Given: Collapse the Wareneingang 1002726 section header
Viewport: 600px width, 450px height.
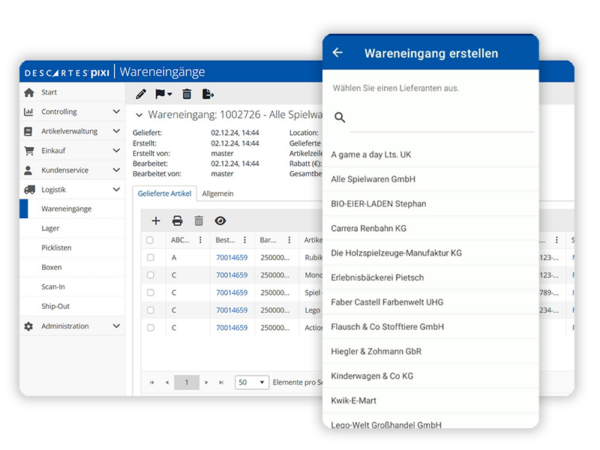Looking at the screenshot, I should point(139,115).
